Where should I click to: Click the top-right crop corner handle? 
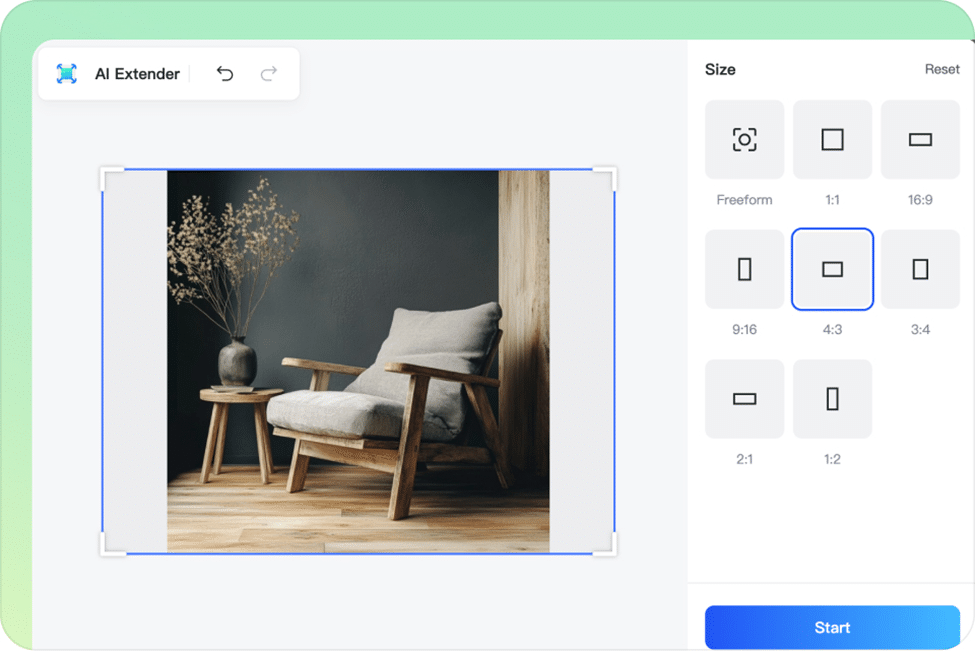tap(611, 173)
